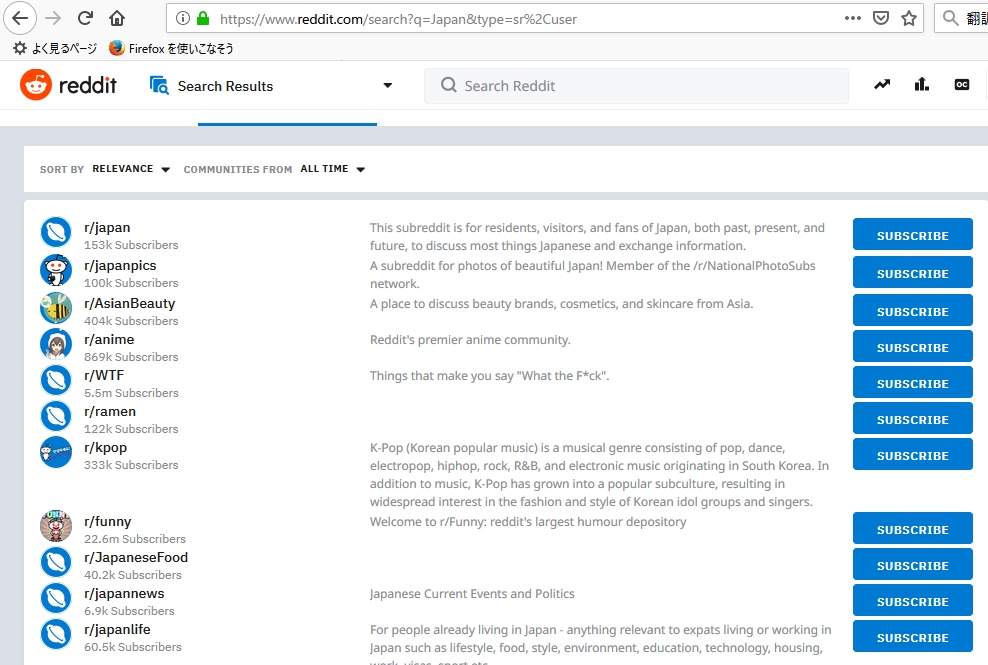Click the r/ramen planet avatar
This screenshot has width=988, height=665.
pos(56,415)
